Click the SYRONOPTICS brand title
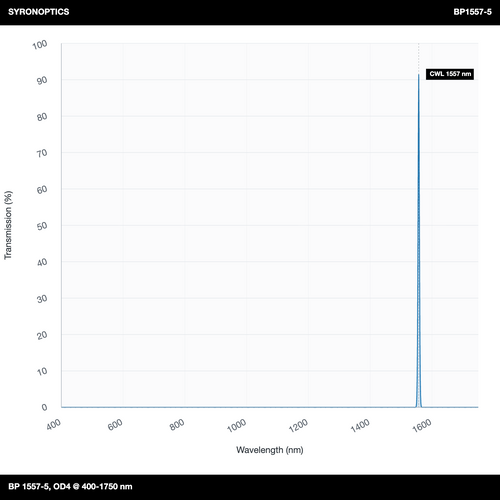 point(39,12)
